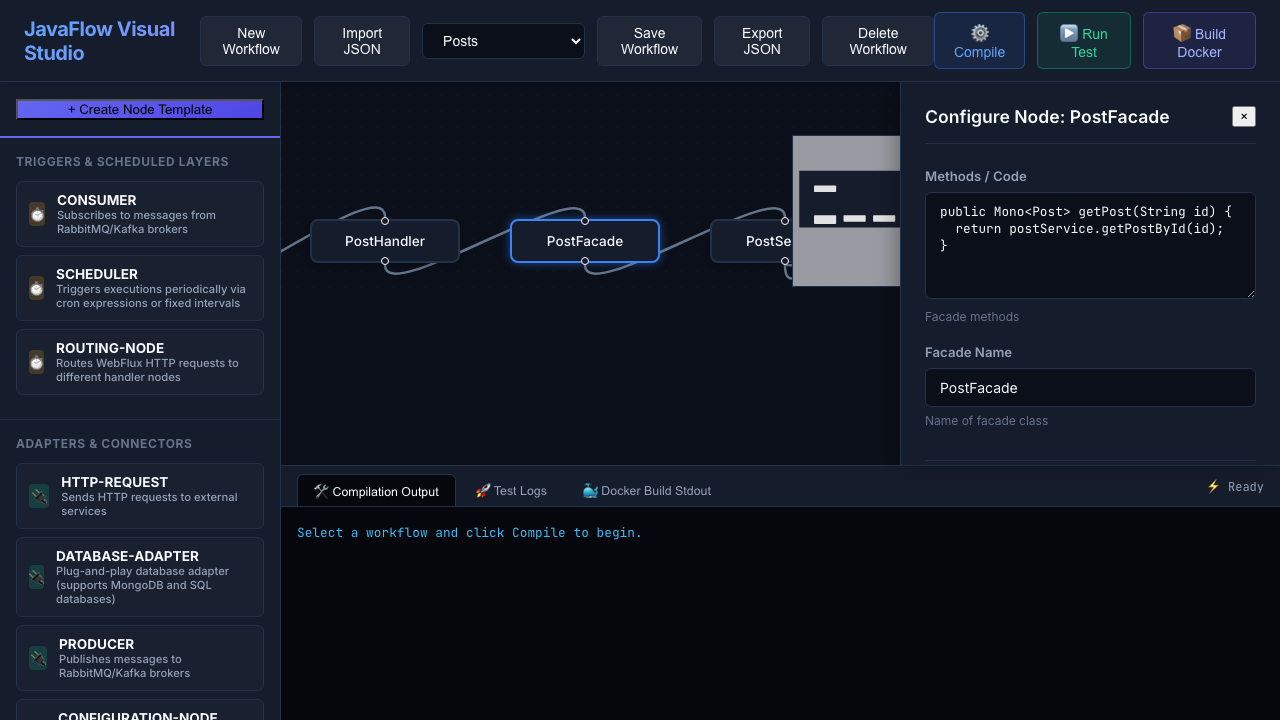Switch to the Compilation Output tab
Image resolution: width=1280 pixels, height=720 pixels.
376,491
